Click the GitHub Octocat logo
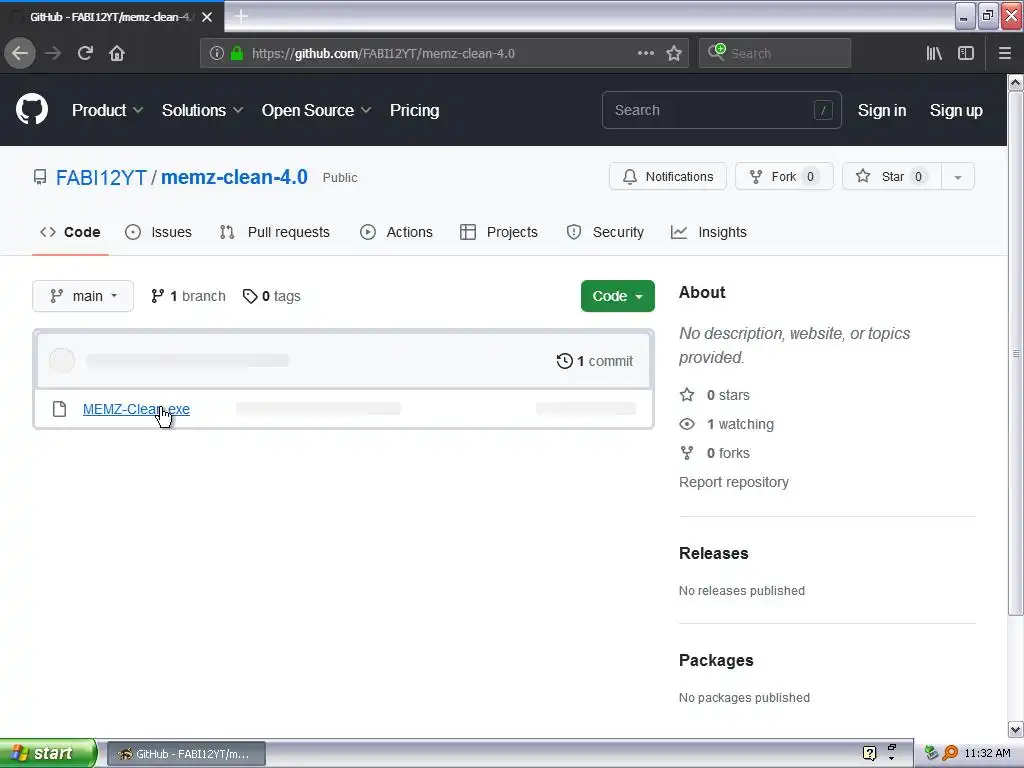Screen dimensions: 1024x768 (x=32, y=109)
